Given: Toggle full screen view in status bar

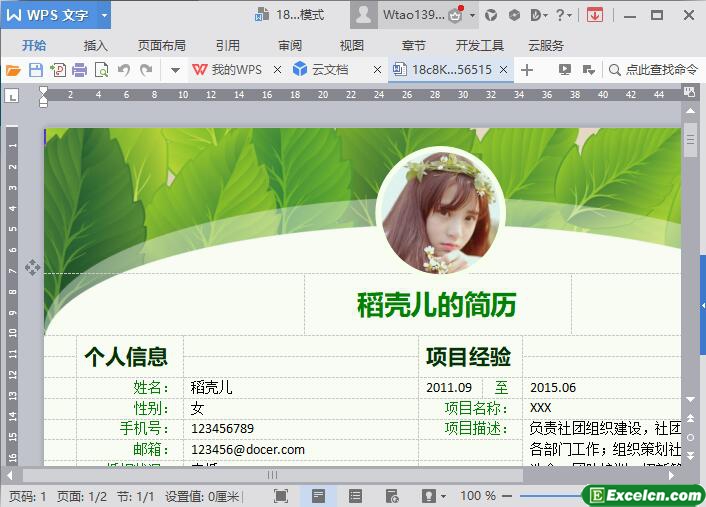Looking at the screenshot, I should pyautogui.click(x=281, y=496).
